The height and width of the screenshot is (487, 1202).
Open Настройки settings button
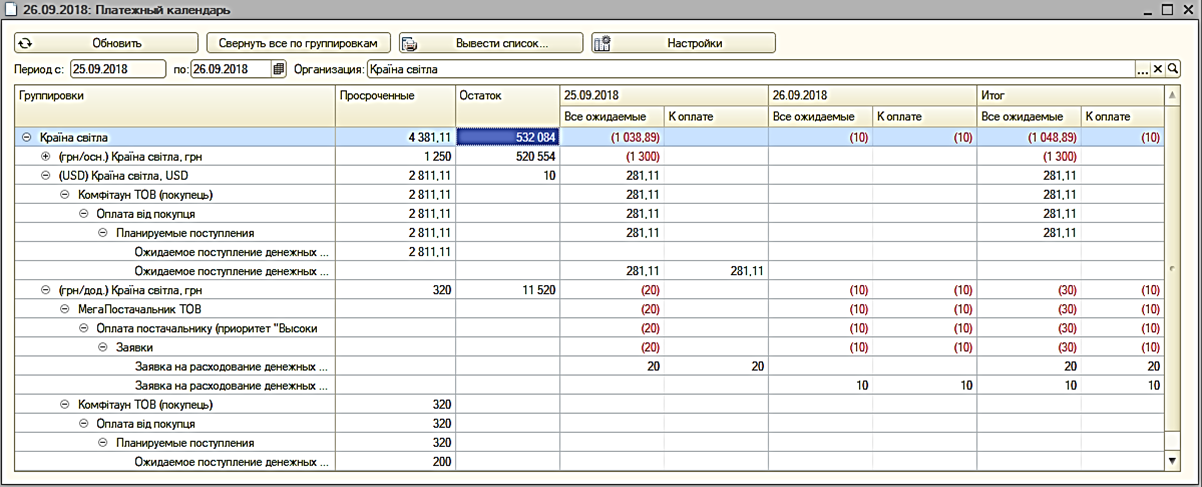[x=683, y=43]
